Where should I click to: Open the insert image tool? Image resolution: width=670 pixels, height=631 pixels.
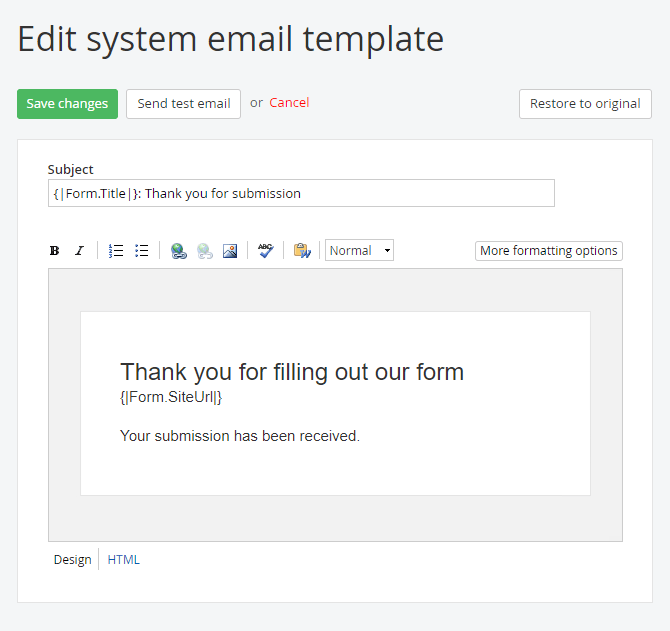(230, 251)
